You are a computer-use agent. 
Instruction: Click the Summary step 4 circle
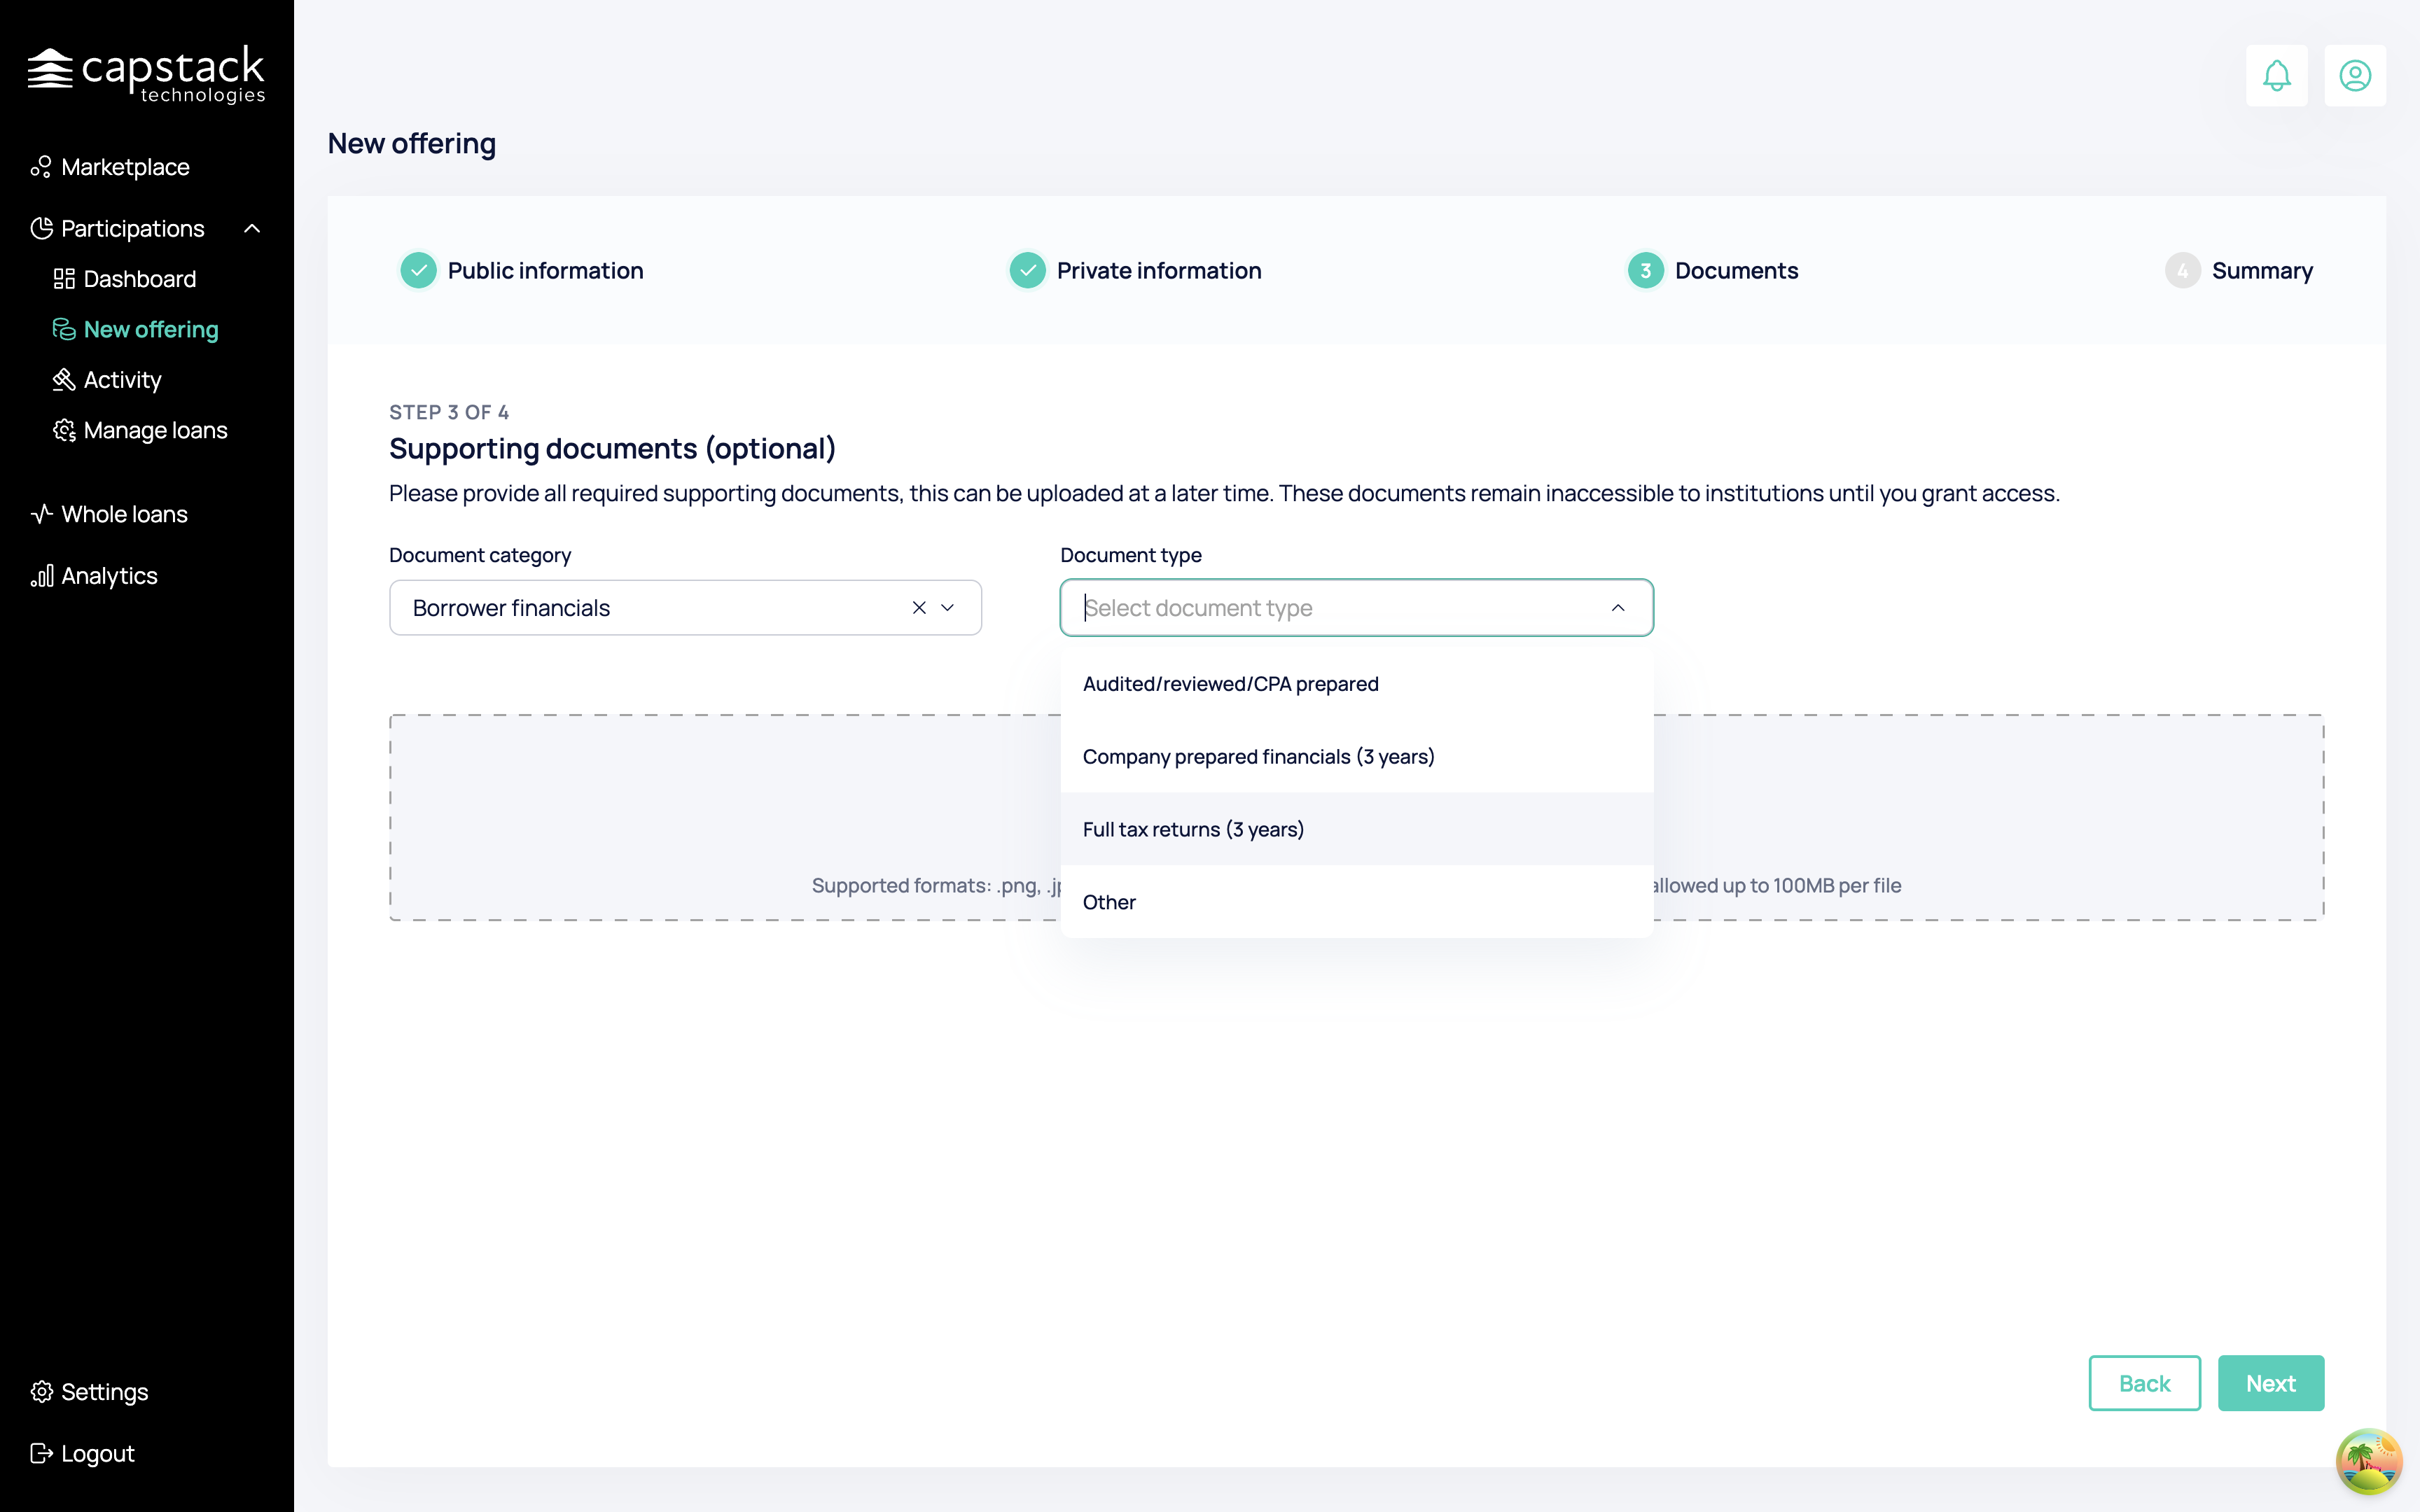[x=2182, y=270]
